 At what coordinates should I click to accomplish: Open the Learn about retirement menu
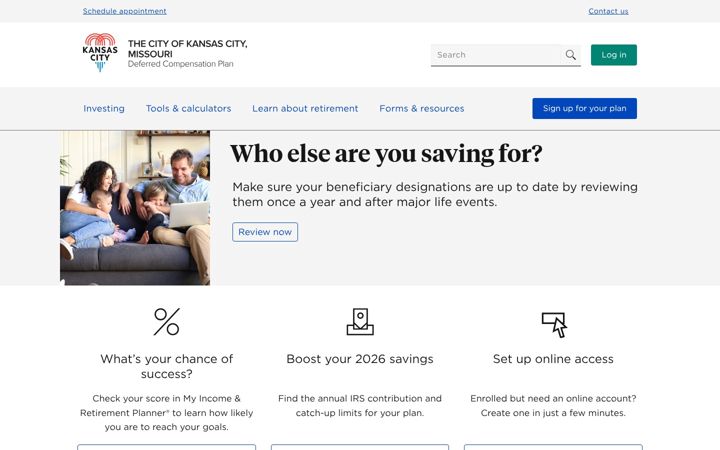(305, 108)
